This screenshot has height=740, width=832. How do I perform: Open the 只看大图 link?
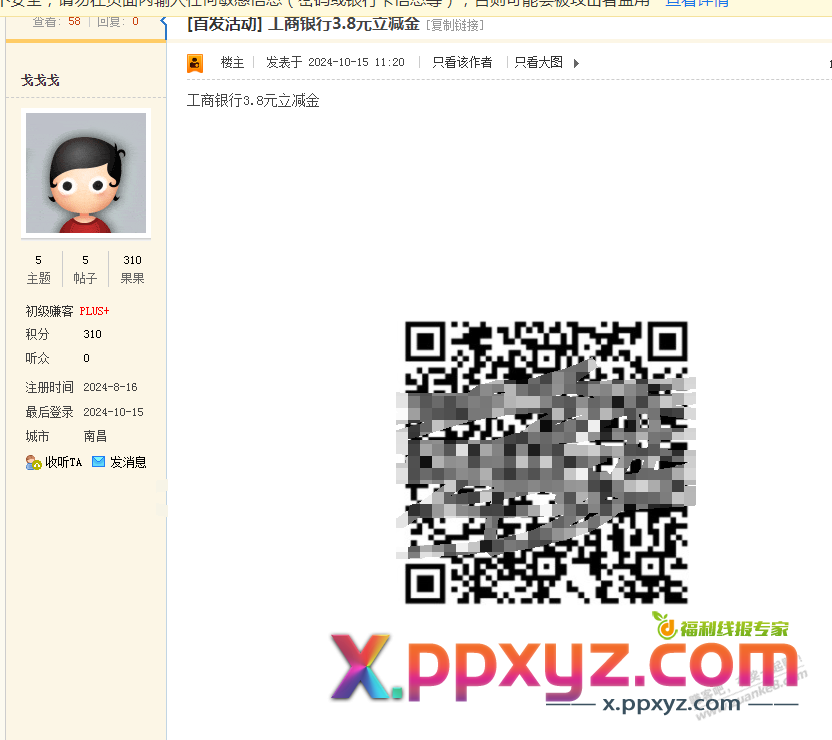pos(539,63)
